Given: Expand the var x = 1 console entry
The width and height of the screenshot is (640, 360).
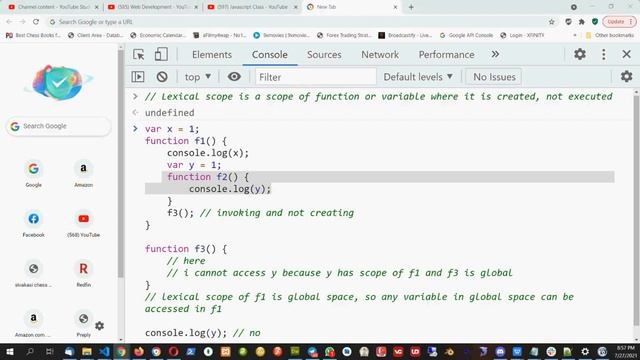Looking at the screenshot, I should [x=135, y=129].
